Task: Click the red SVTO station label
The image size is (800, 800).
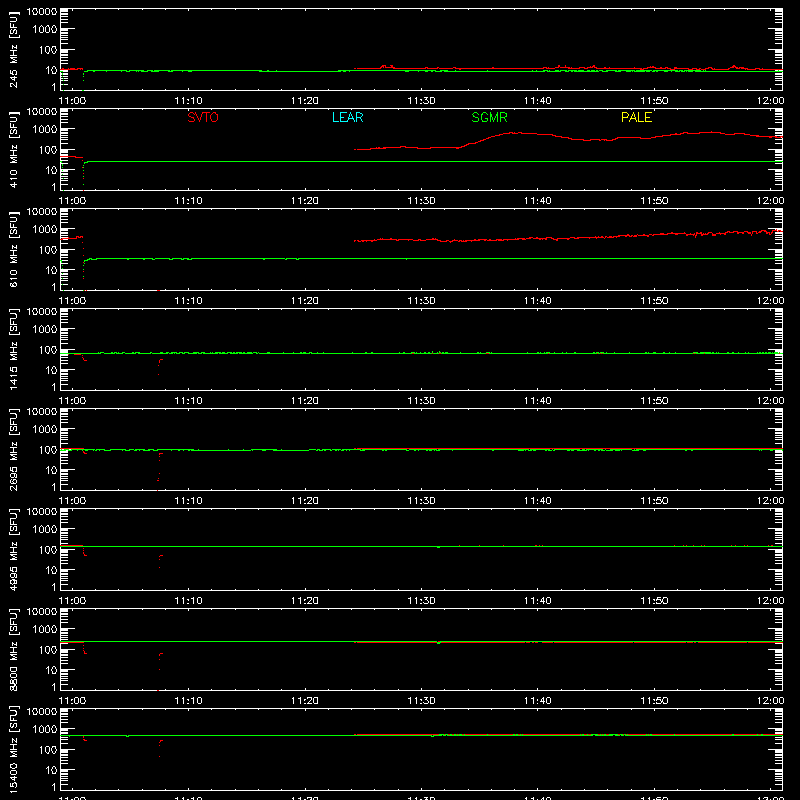Action: [203, 117]
